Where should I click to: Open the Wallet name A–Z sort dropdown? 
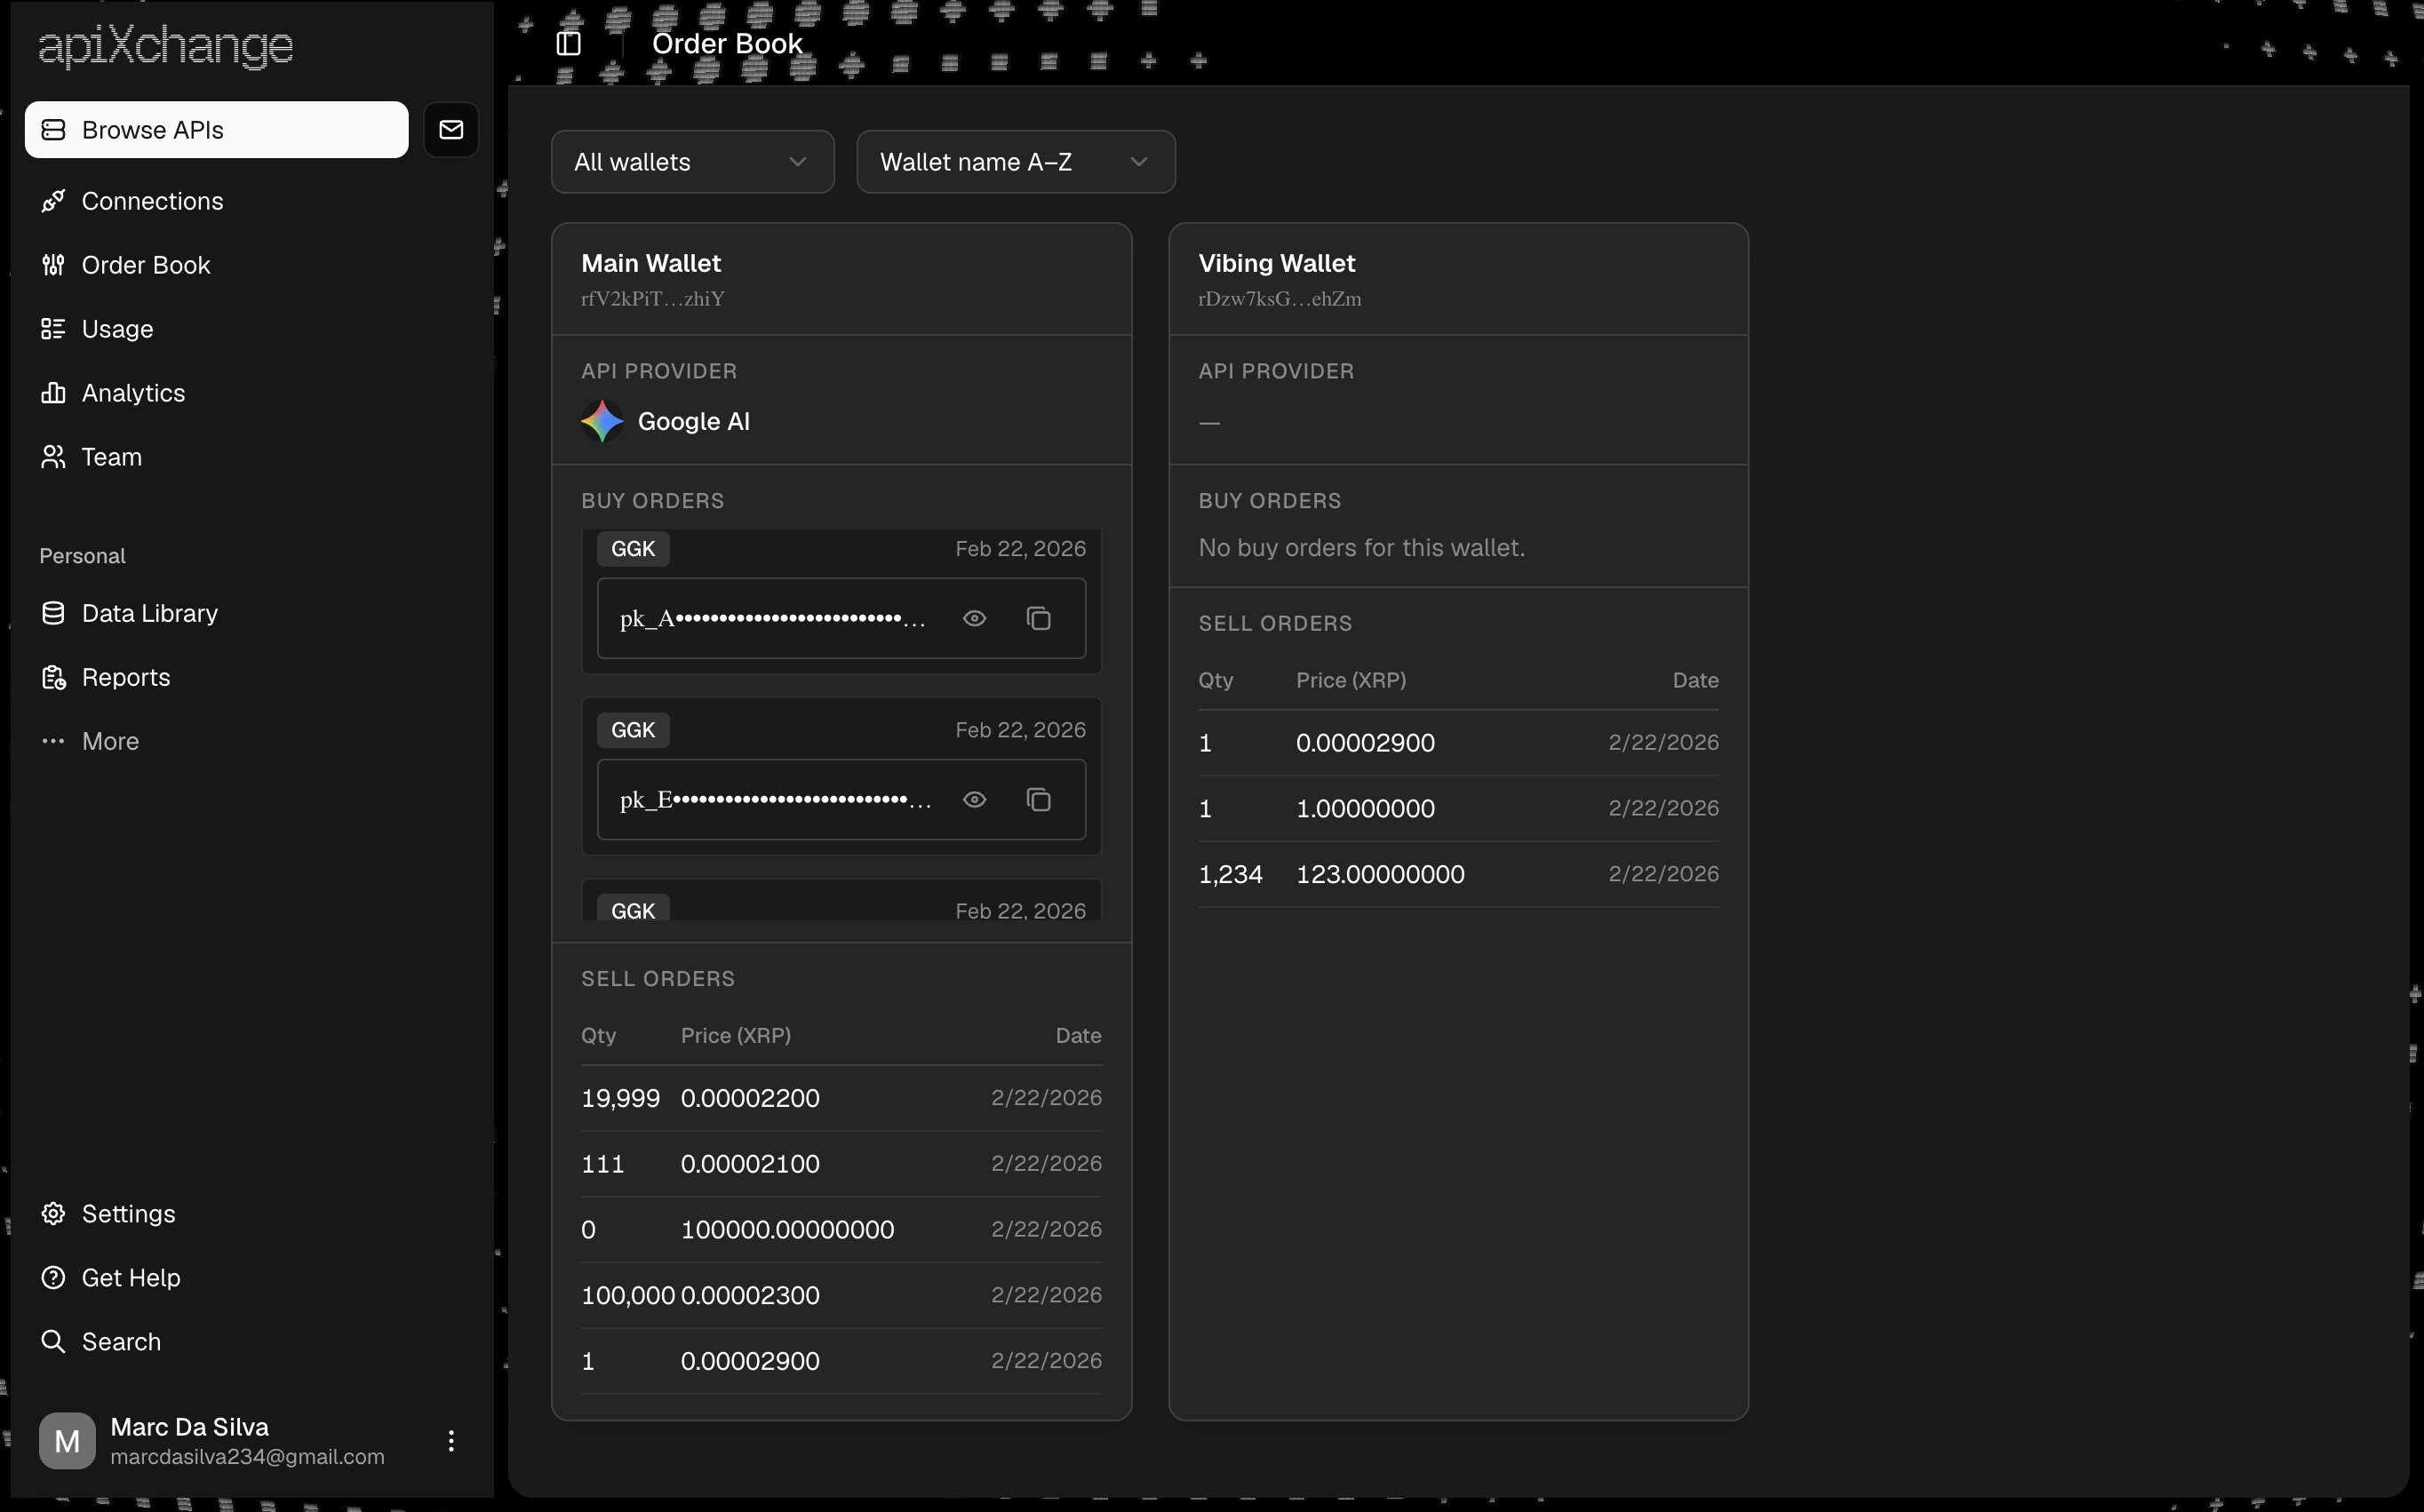pos(1015,162)
